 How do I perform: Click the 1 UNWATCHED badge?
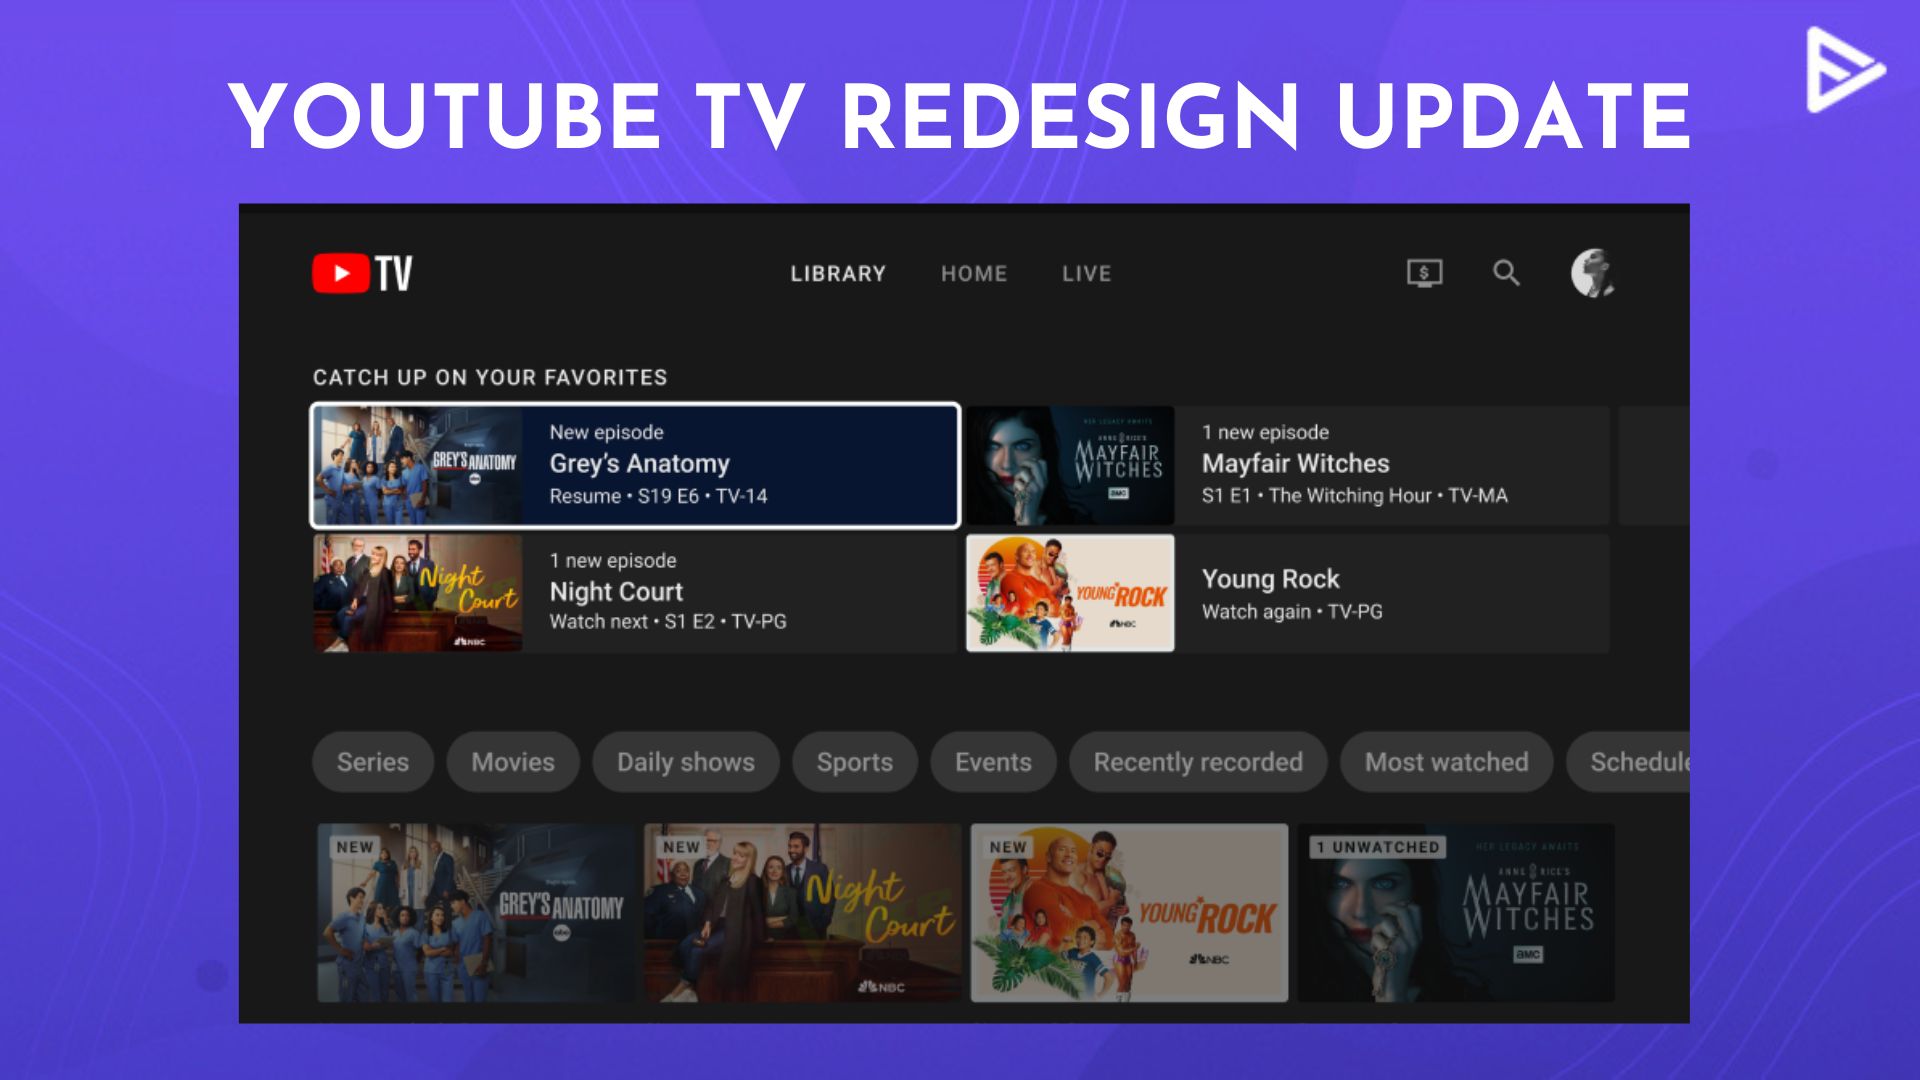click(1378, 847)
